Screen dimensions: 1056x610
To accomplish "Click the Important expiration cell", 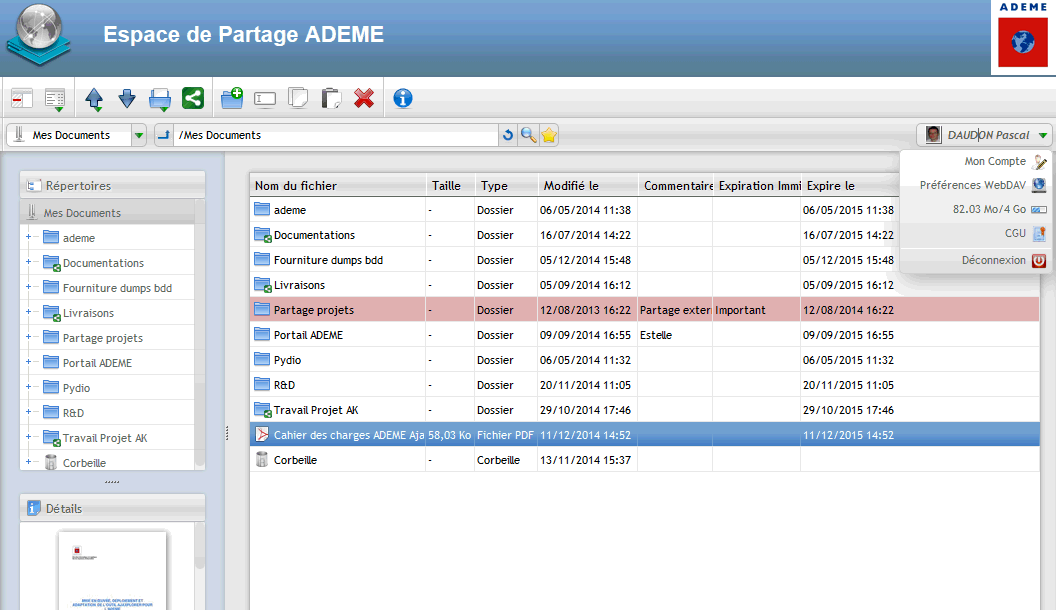I will pyautogui.click(x=756, y=310).
